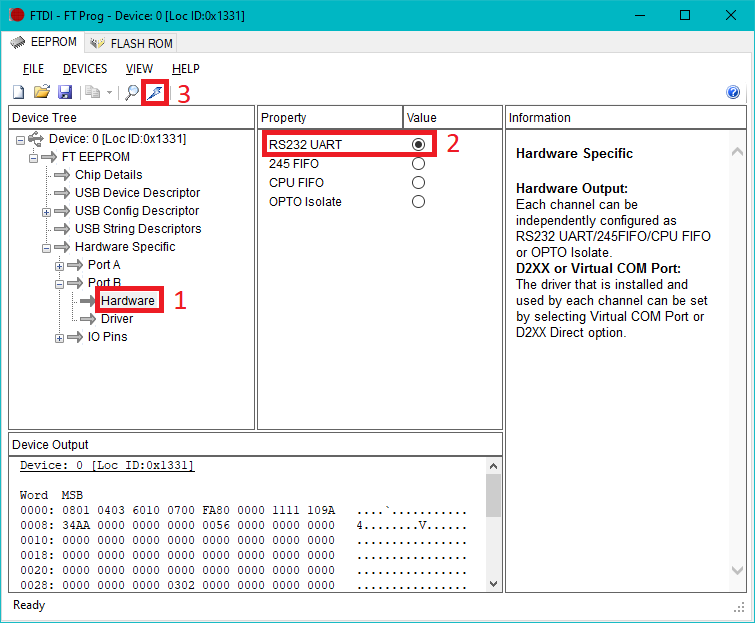Click the hex row starting 0000:
The image size is (755, 623).
pyautogui.click(x=243, y=510)
